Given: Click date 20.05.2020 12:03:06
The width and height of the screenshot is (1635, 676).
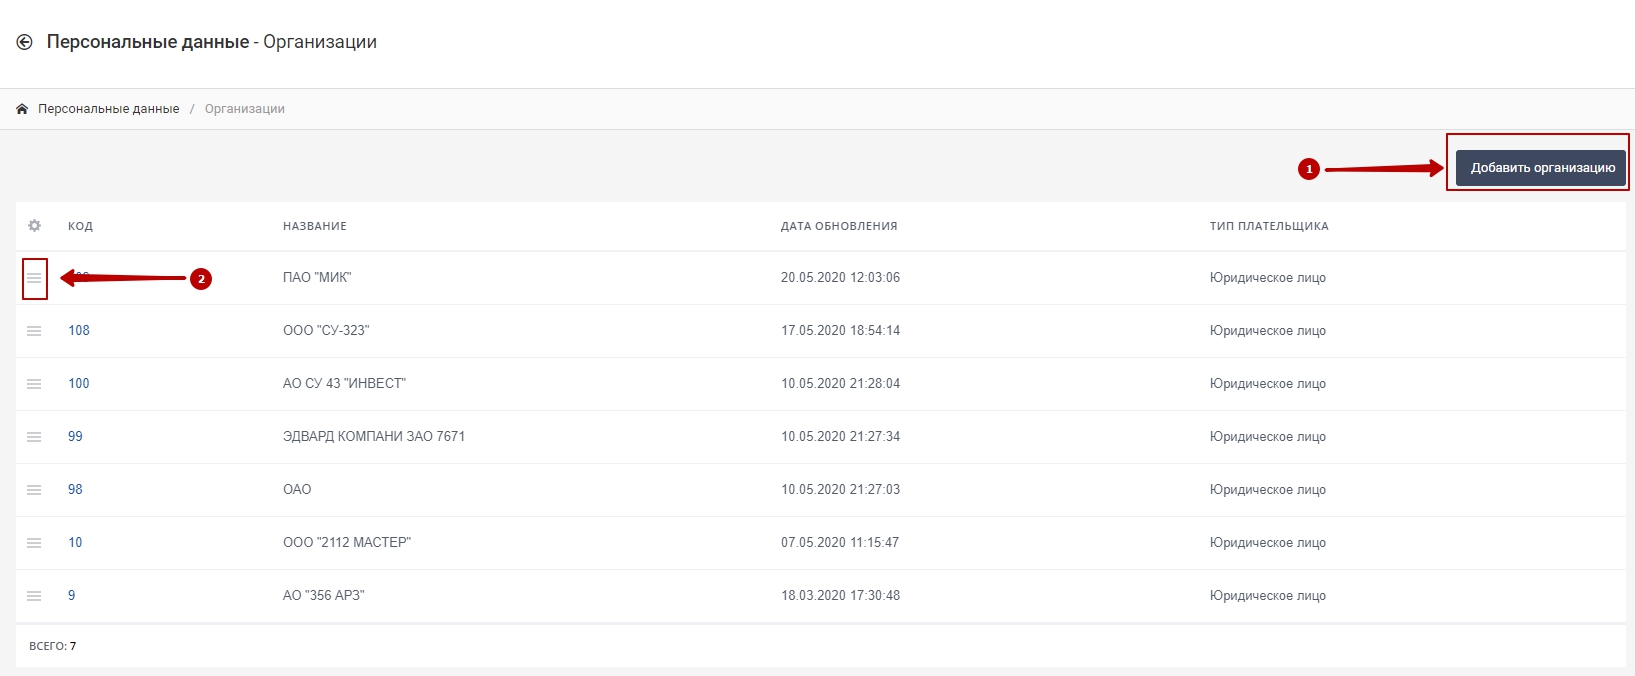Looking at the screenshot, I should [840, 278].
